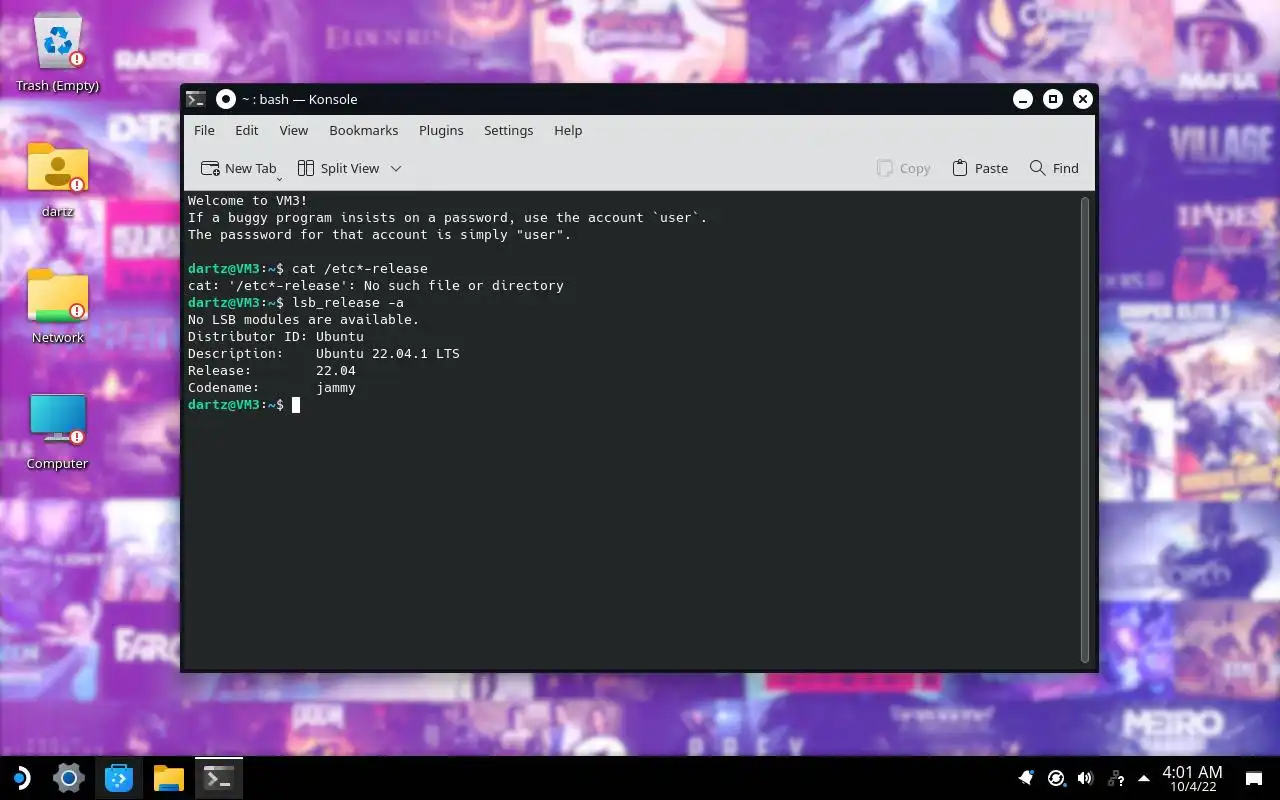Viewport: 1280px width, 800px height.
Task: Open the application launcher in the taskbar
Action: click(20, 778)
